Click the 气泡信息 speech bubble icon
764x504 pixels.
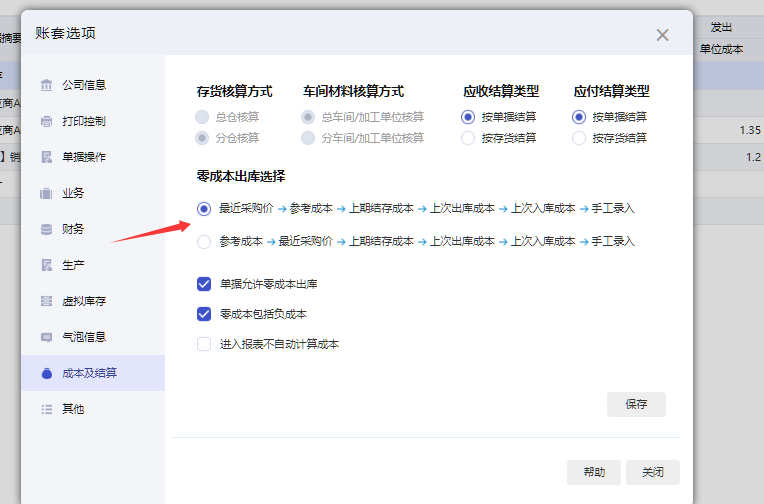[x=46, y=337]
